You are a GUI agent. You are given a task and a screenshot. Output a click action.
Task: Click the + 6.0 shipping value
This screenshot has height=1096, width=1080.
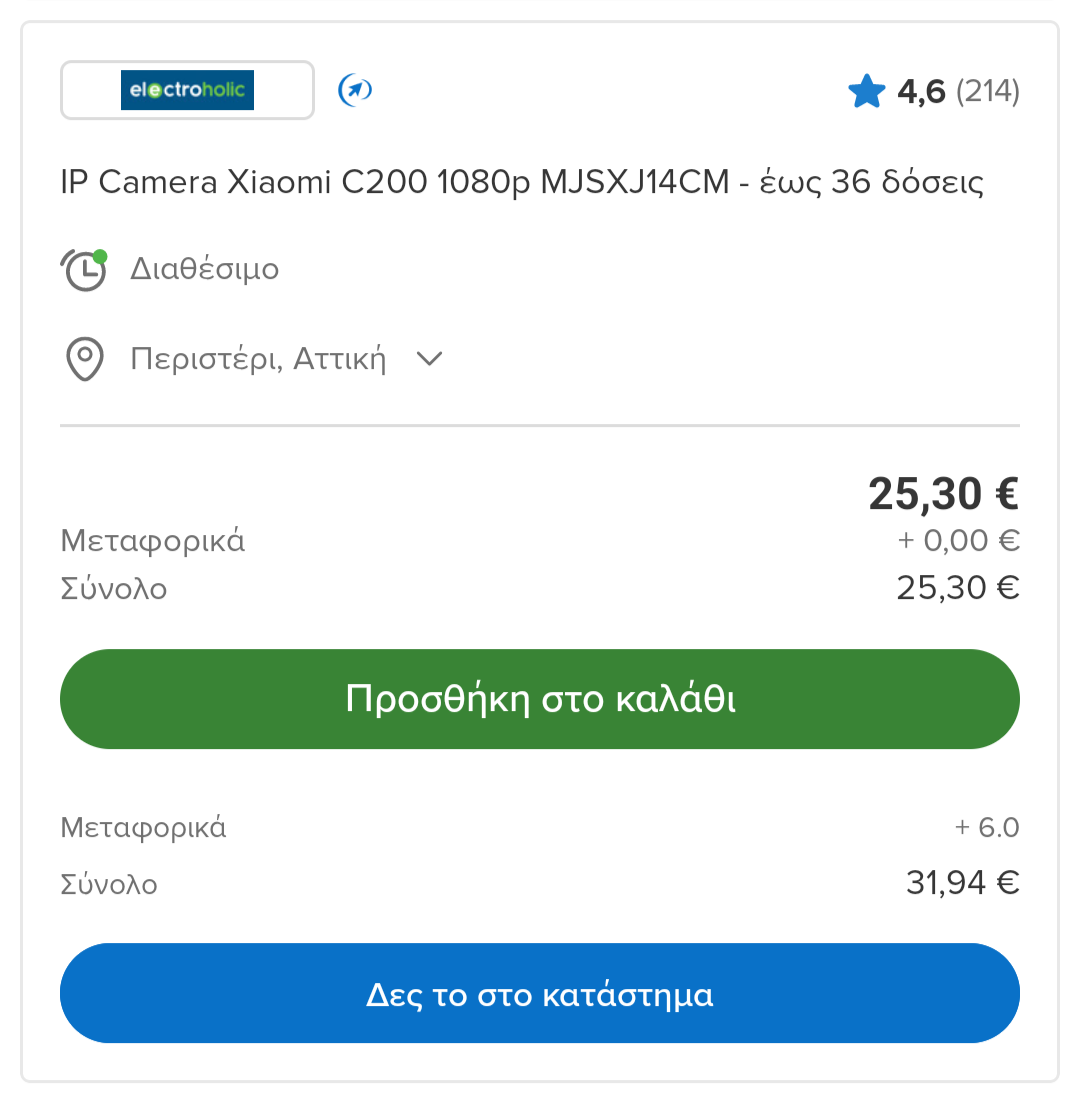986,828
